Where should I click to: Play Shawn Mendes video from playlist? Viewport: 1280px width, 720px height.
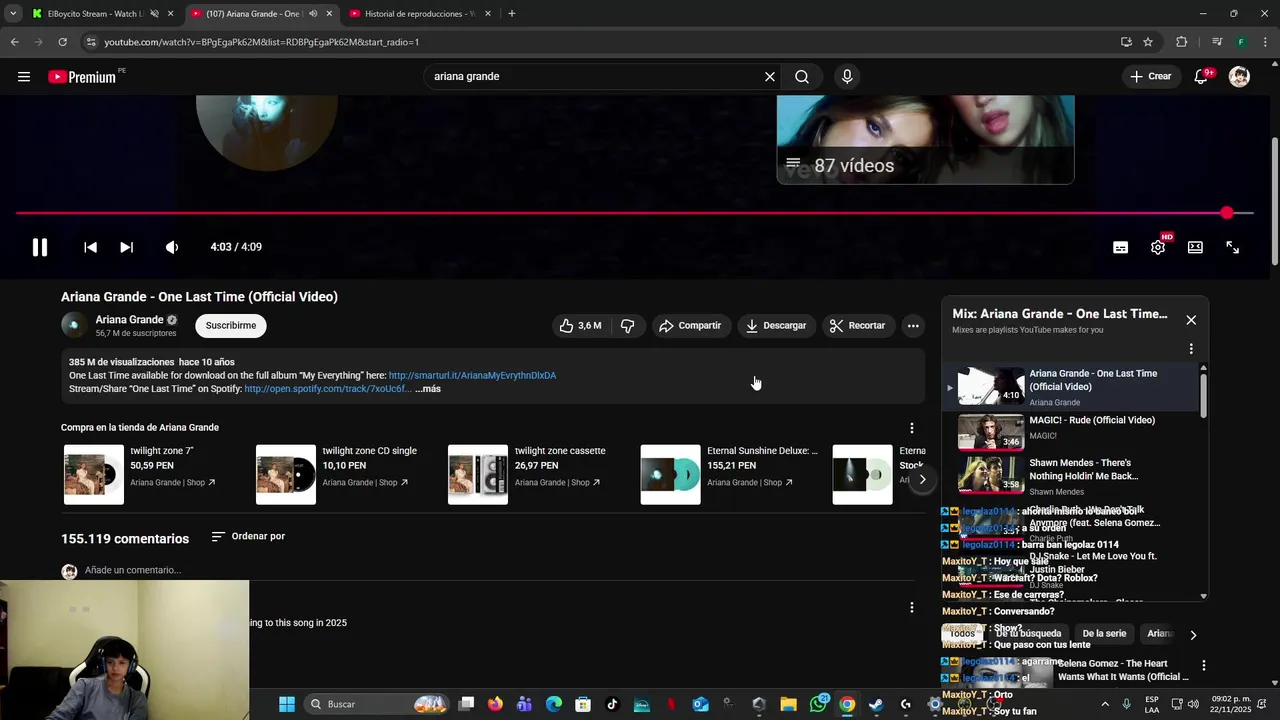click(x=1070, y=476)
